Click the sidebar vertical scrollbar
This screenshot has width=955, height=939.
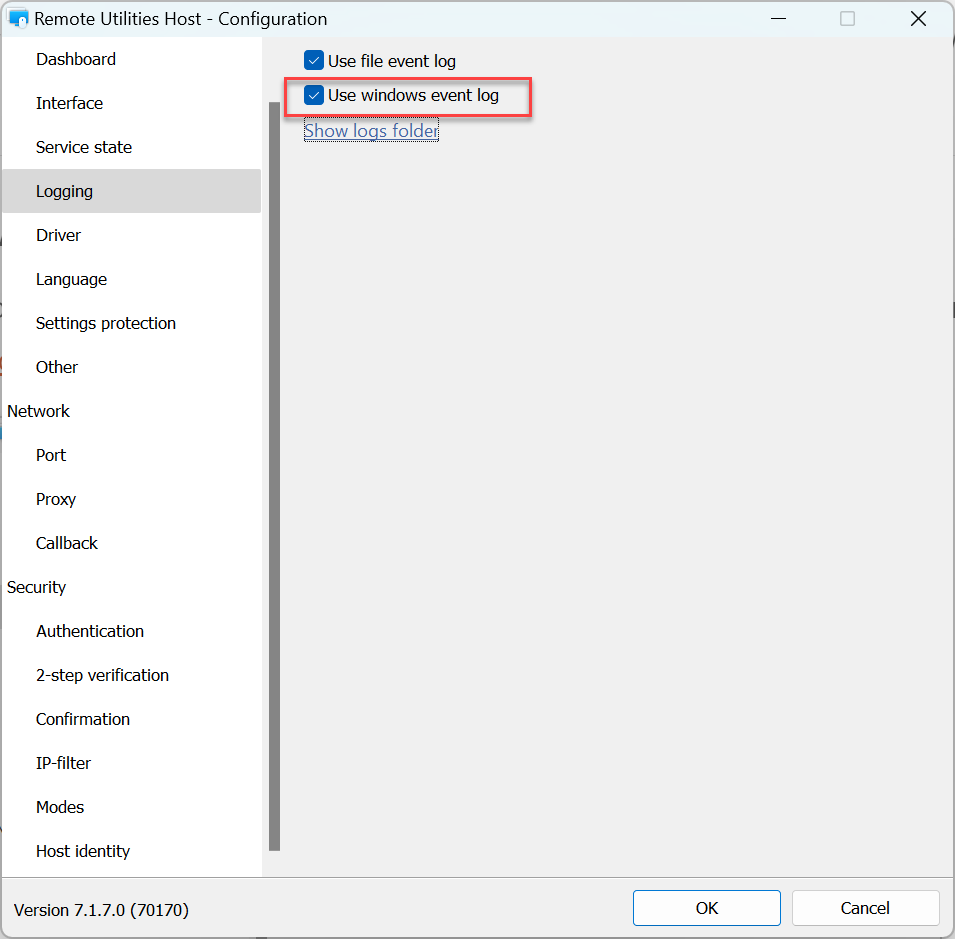(x=274, y=476)
